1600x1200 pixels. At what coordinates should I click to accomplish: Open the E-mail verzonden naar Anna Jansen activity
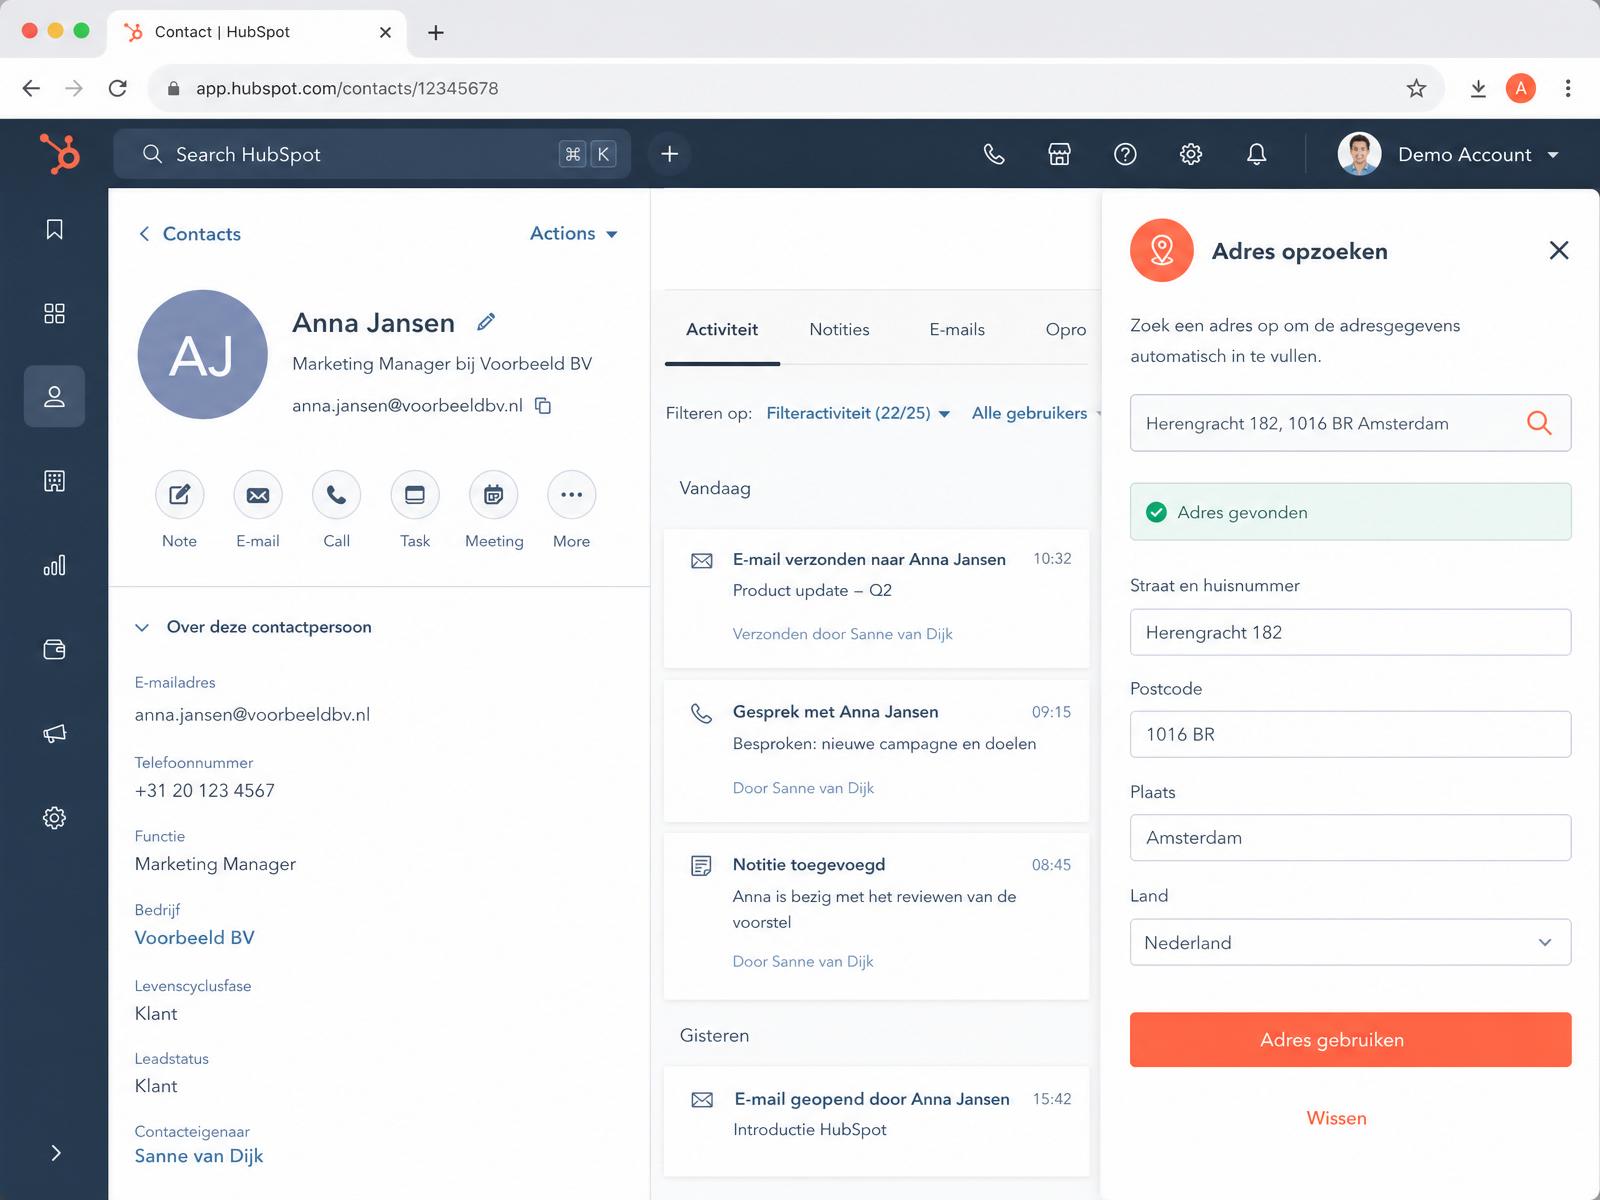(x=876, y=598)
